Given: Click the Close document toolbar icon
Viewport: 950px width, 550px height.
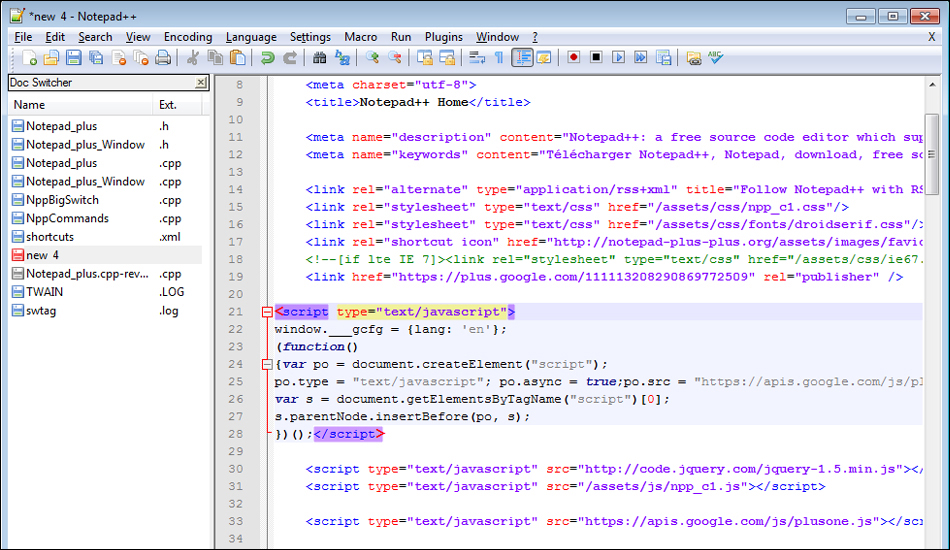Looking at the screenshot, I should pos(119,58).
